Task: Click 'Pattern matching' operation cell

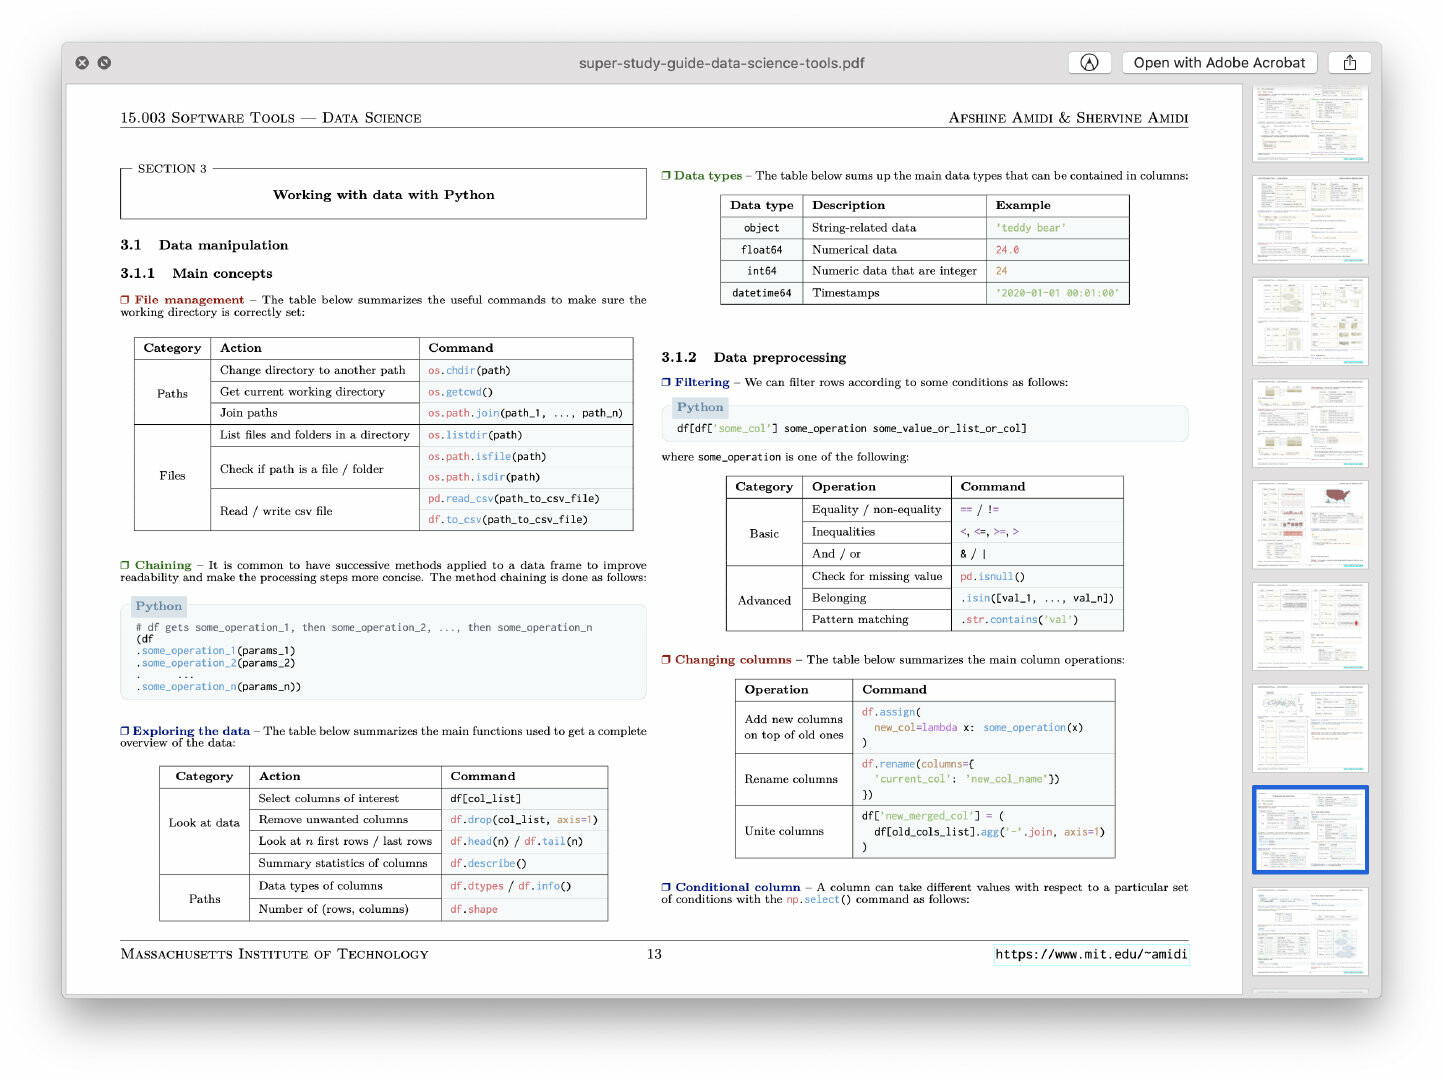Action: click(877, 620)
